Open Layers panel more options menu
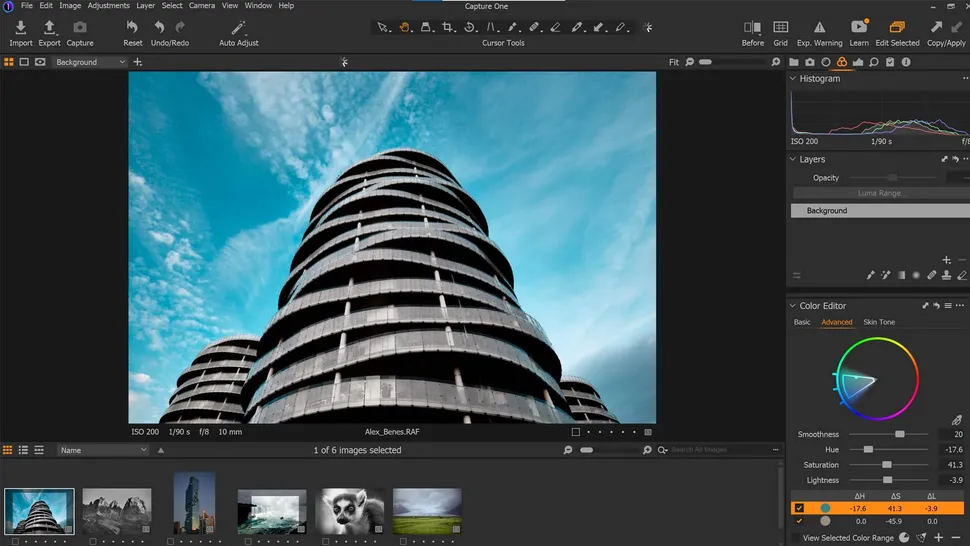 pyautogui.click(x=966, y=159)
